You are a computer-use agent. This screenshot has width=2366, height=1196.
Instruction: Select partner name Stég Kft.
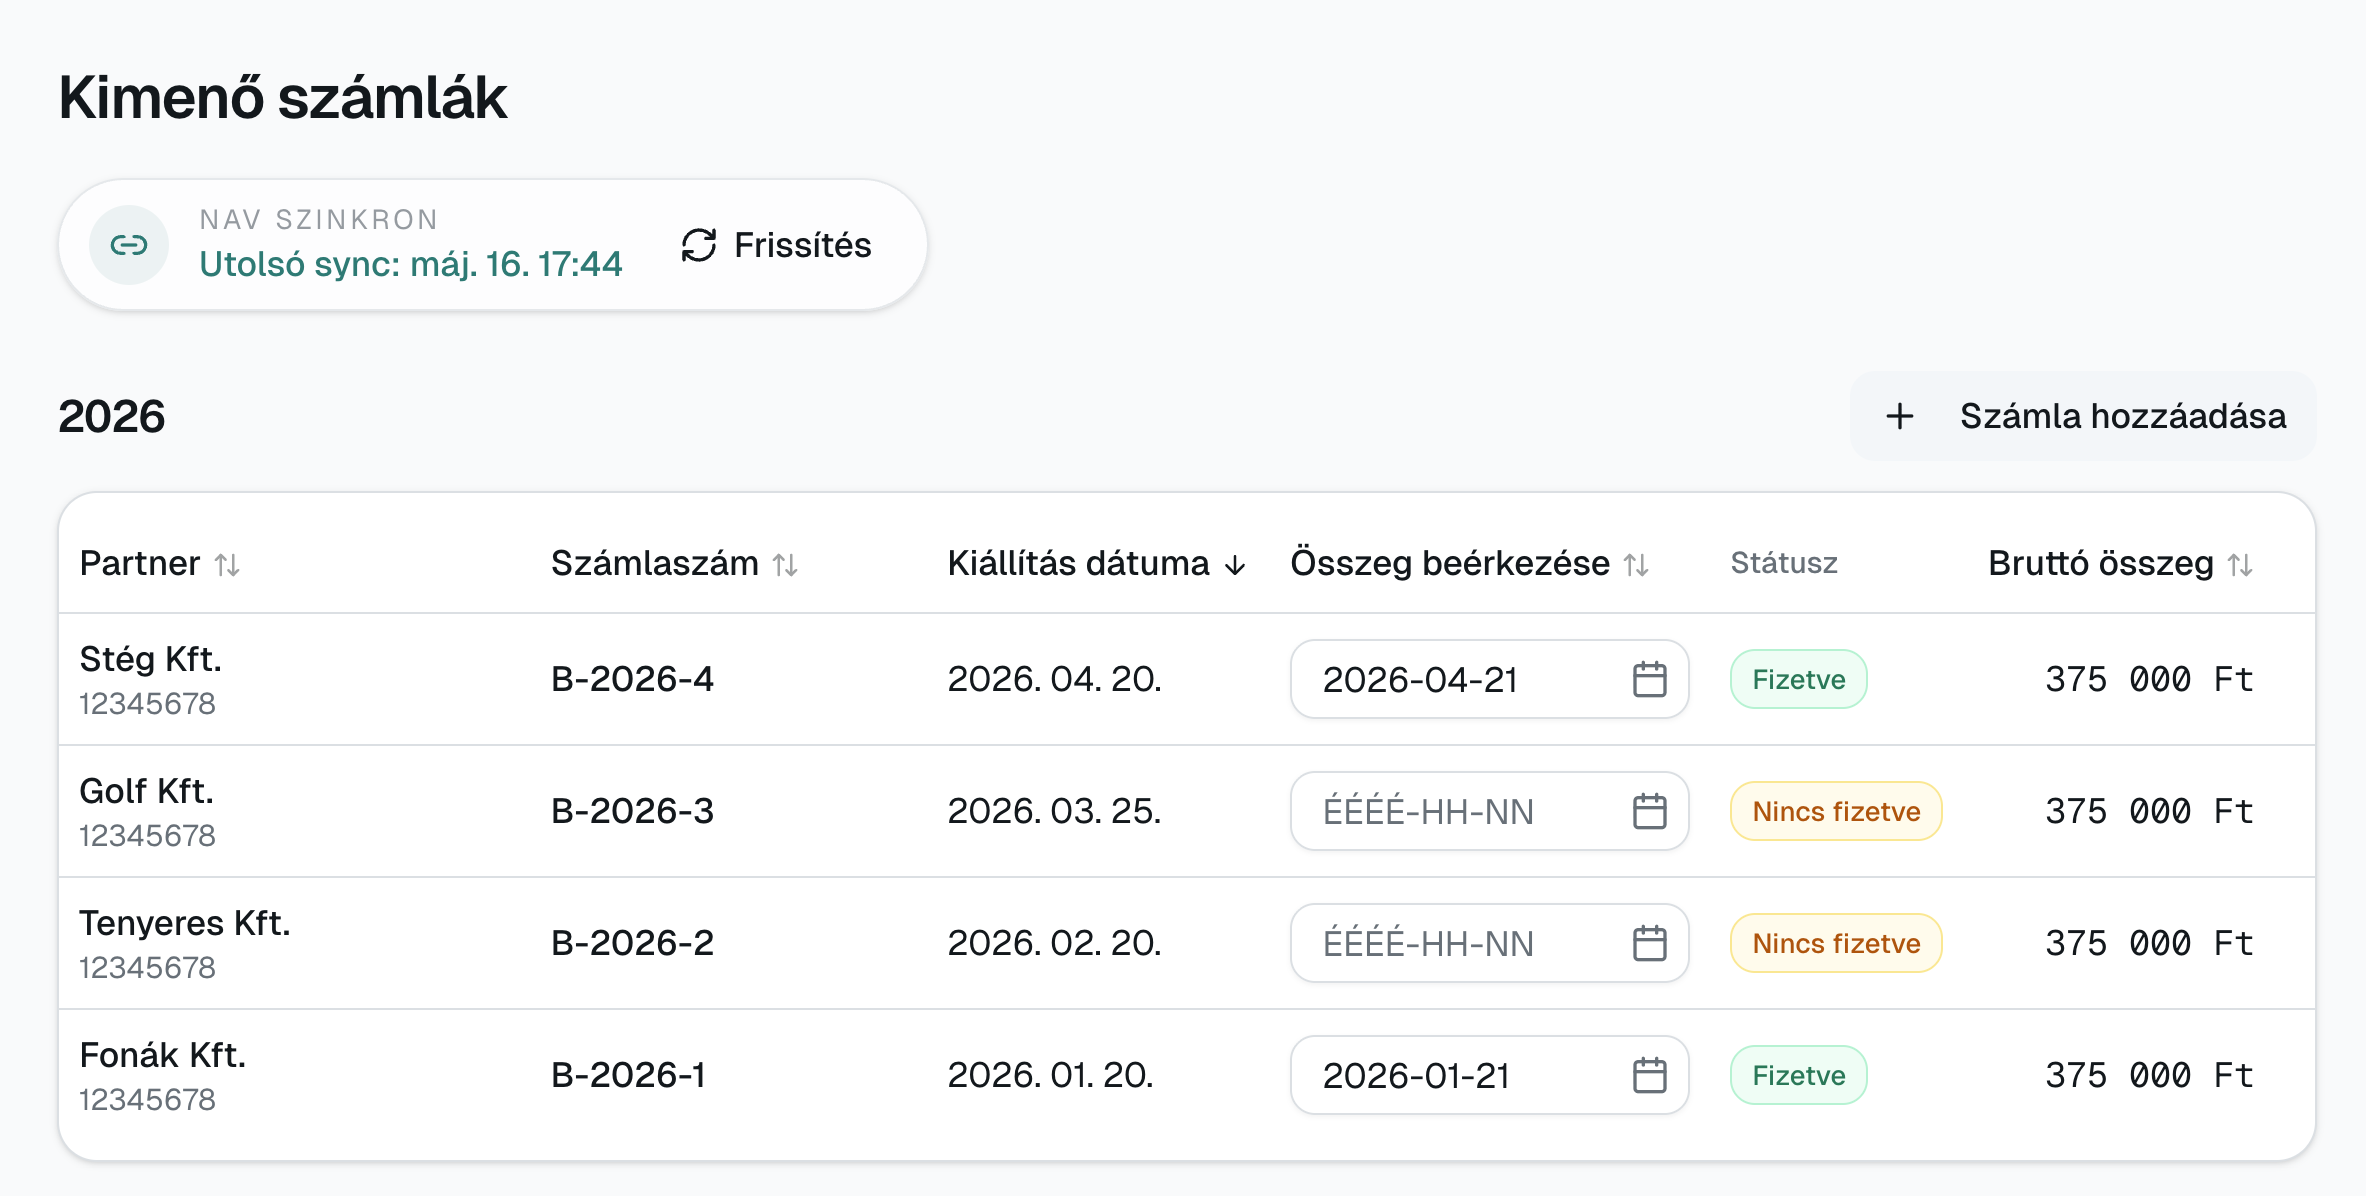[x=151, y=659]
